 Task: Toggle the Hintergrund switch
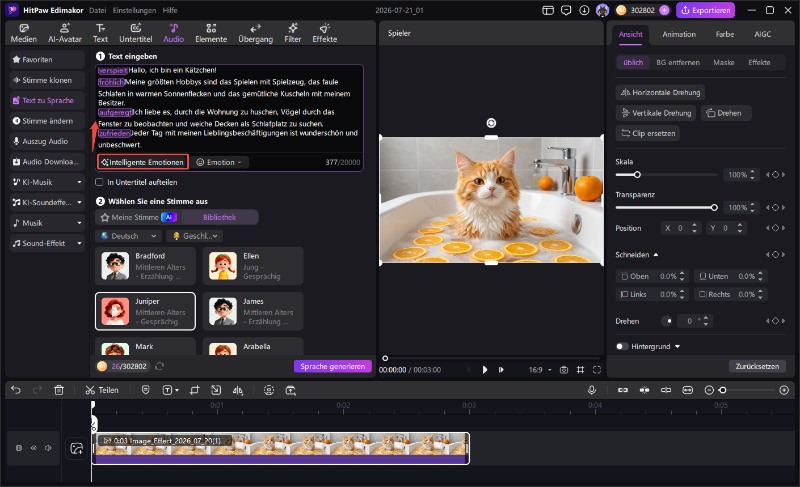[x=622, y=346]
